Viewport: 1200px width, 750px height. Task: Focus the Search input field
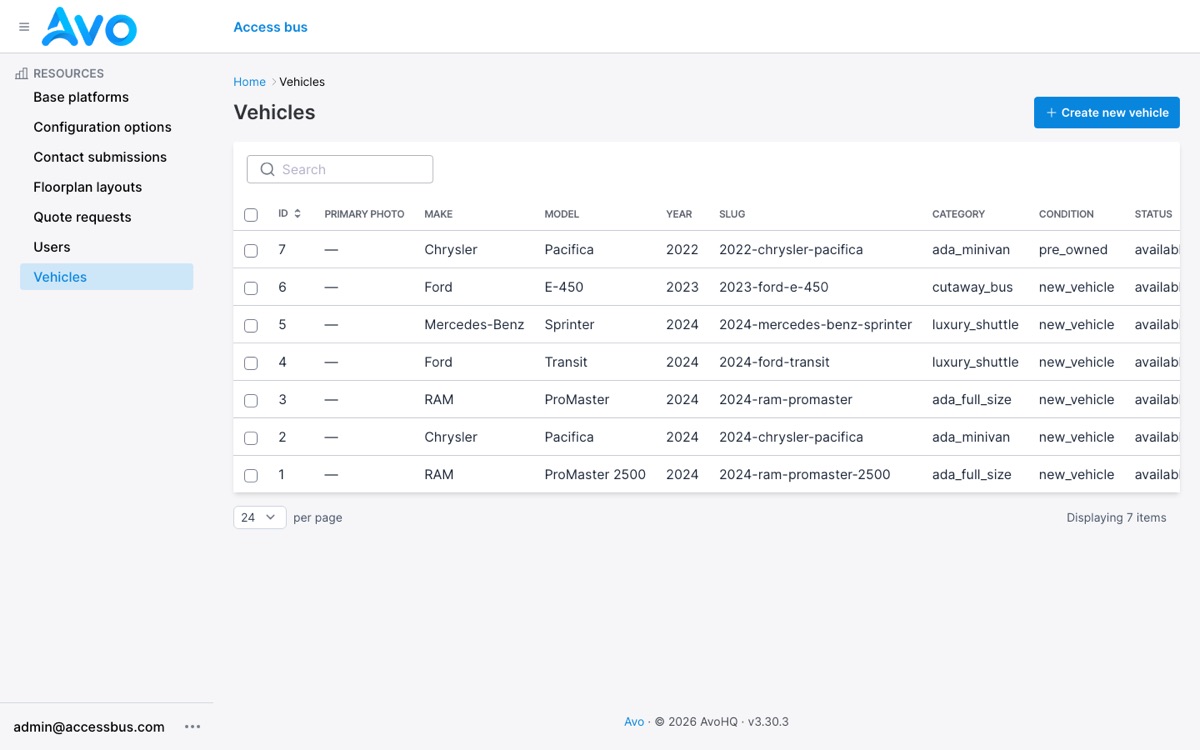click(x=340, y=169)
